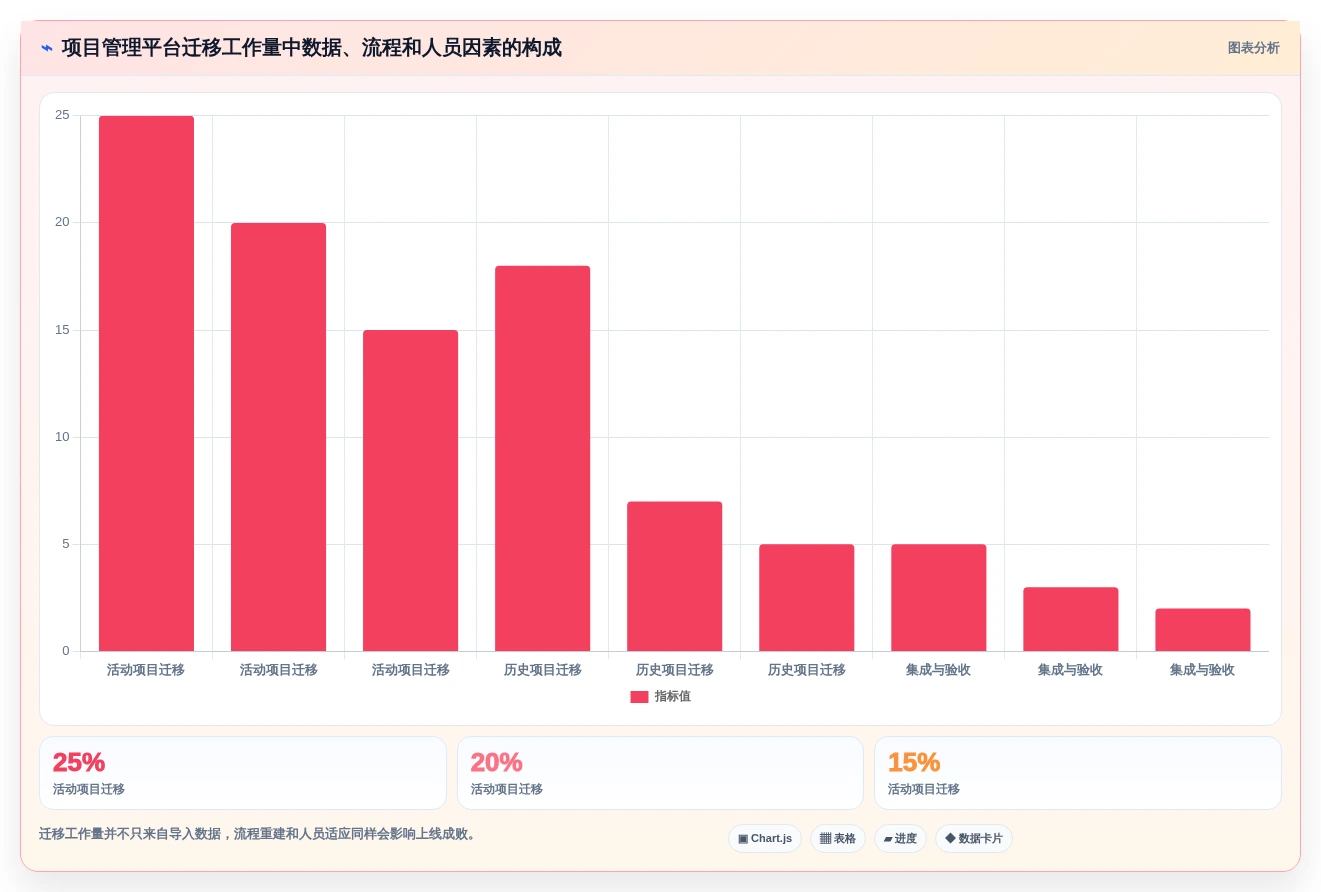Viewport: 1321px width, 892px height.
Task: Toggle the 指标值 legend color swatch
Action: (639, 697)
